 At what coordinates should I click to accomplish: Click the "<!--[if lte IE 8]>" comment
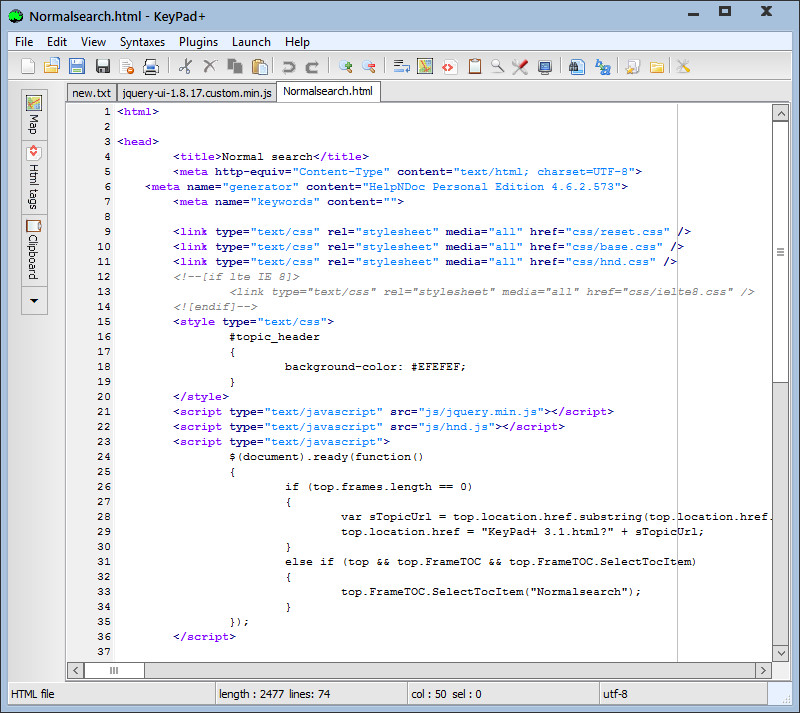(x=236, y=277)
